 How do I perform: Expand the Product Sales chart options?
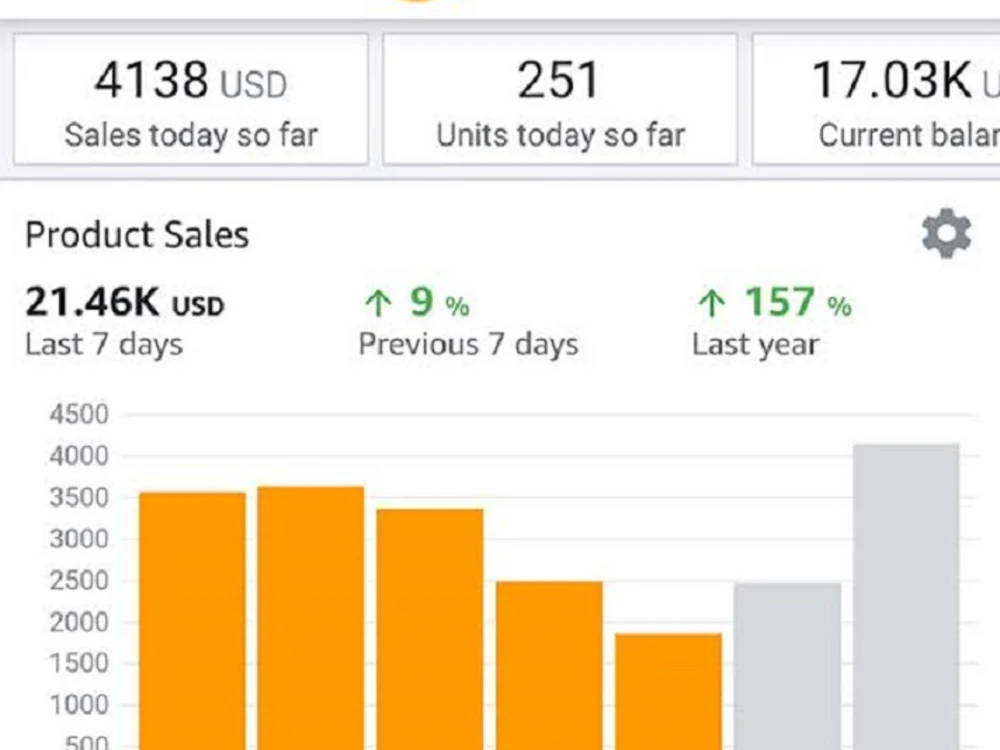click(x=943, y=233)
